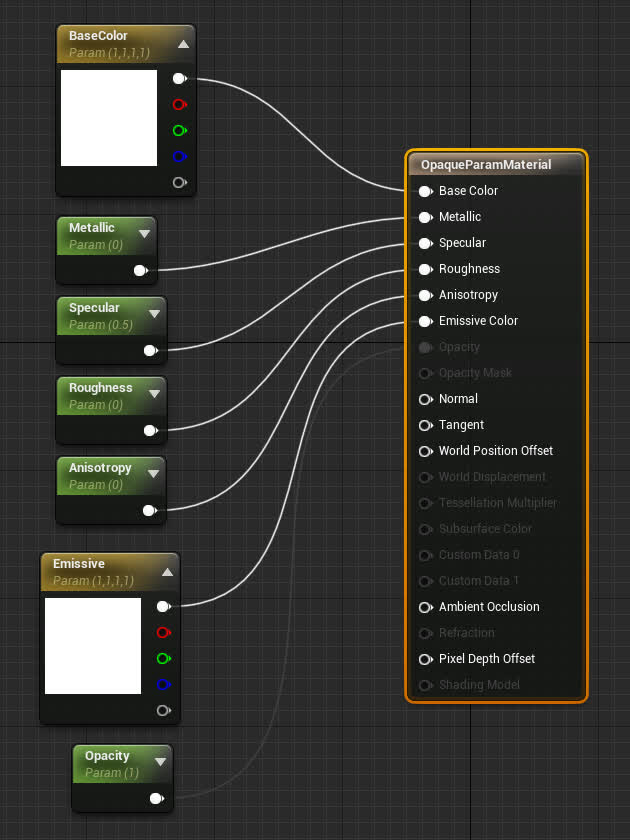Expand the Opacity node dropdown arrow
The width and height of the screenshot is (630, 840).
click(160, 762)
